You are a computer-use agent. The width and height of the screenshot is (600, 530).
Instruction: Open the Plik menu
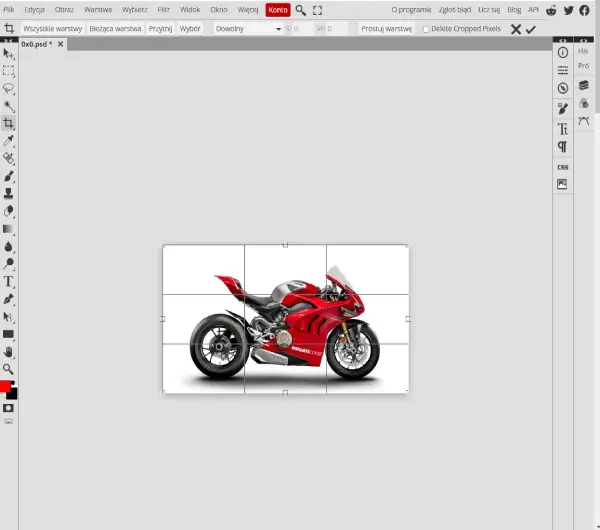pos(8,10)
